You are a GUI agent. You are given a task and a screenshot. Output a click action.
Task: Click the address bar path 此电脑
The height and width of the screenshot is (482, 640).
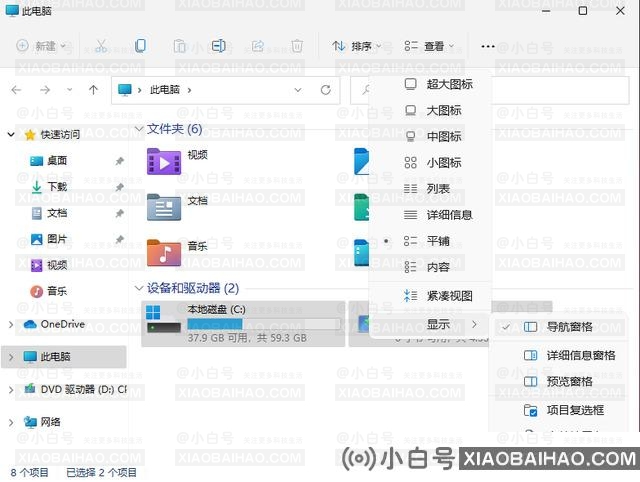pos(164,90)
